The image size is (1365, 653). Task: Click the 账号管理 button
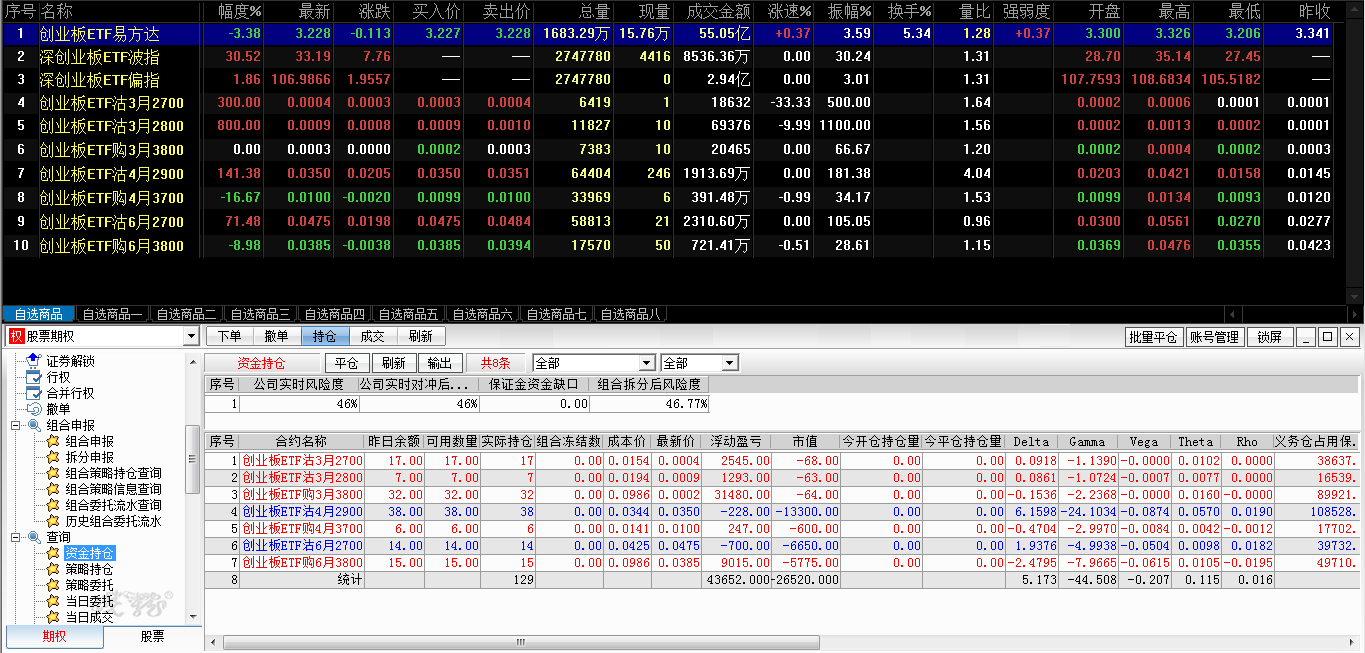click(x=1214, y=337)
